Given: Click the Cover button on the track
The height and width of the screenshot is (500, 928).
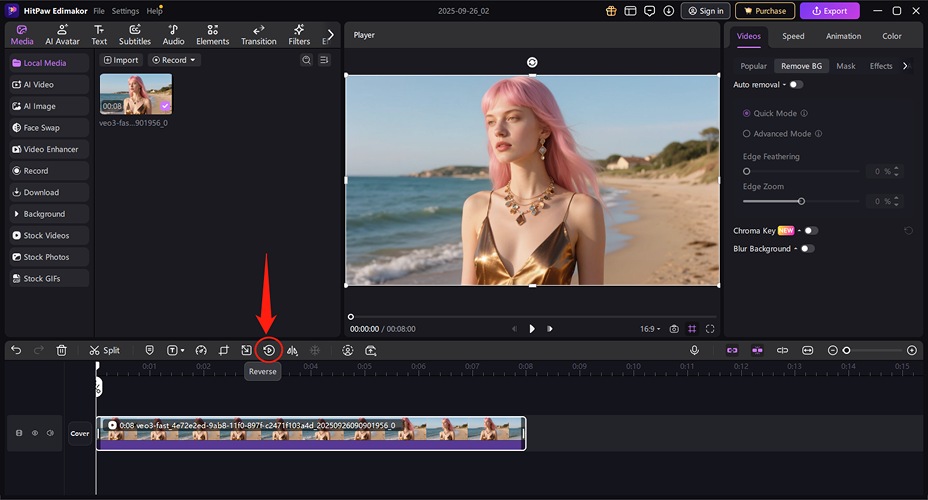Looking at the screenshot, I should (x=80, y=434).
